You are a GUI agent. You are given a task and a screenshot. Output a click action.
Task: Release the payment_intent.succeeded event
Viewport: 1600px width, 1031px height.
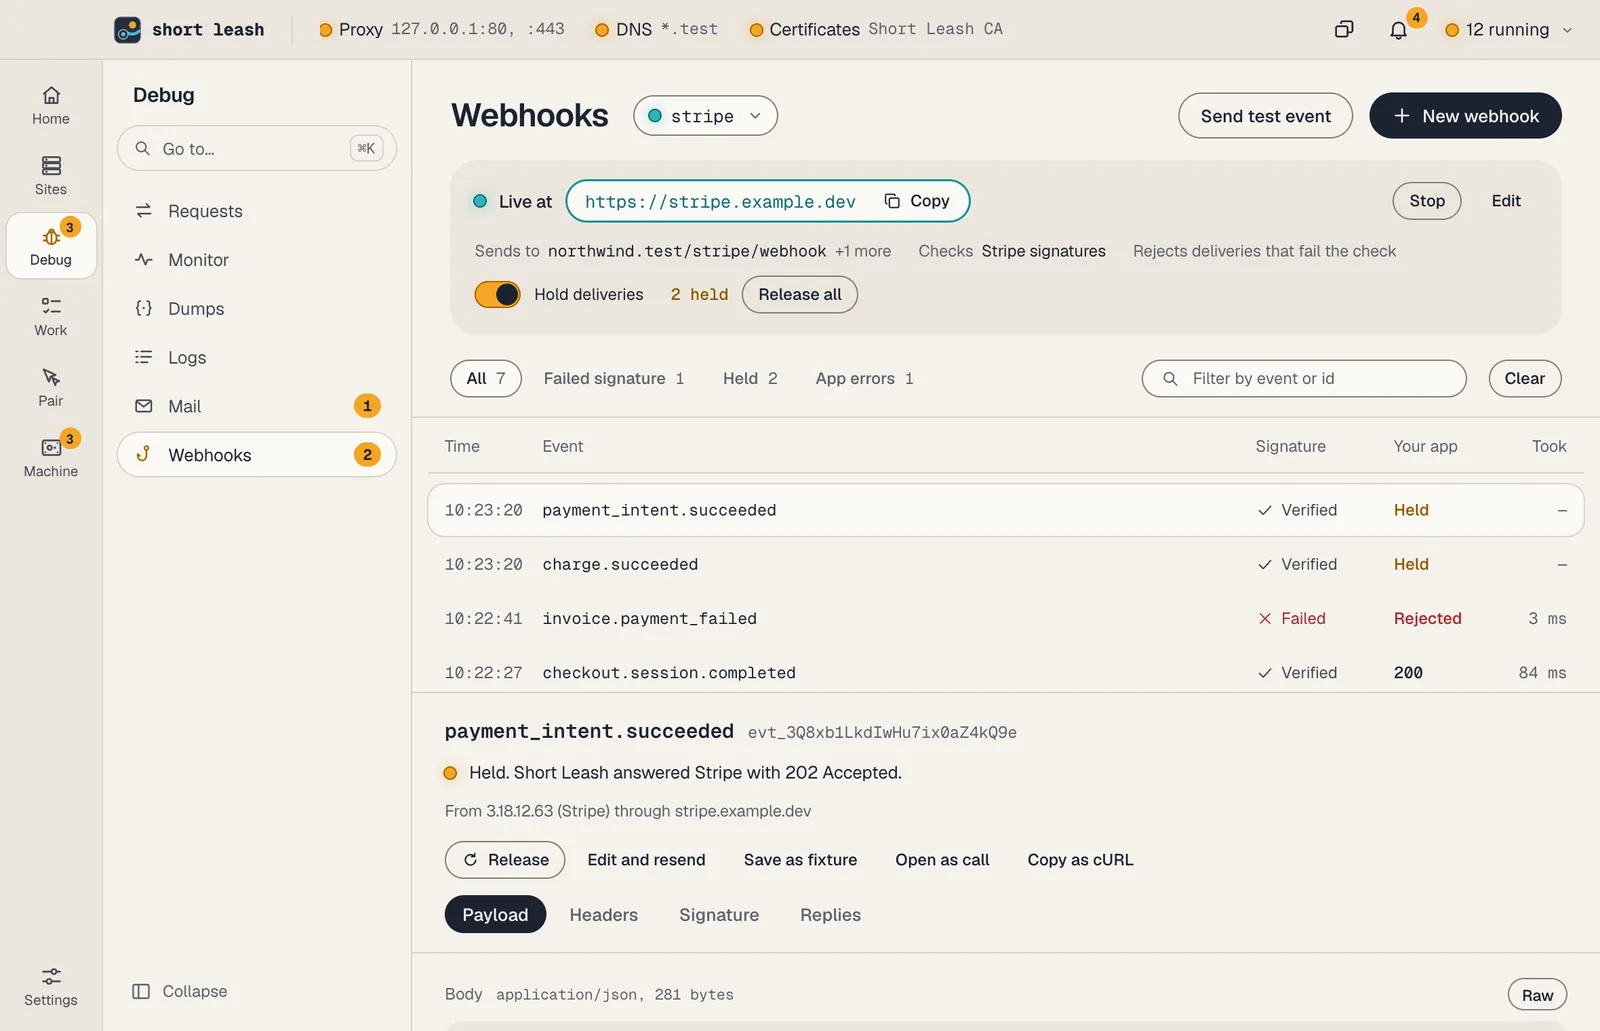point(505,860)
